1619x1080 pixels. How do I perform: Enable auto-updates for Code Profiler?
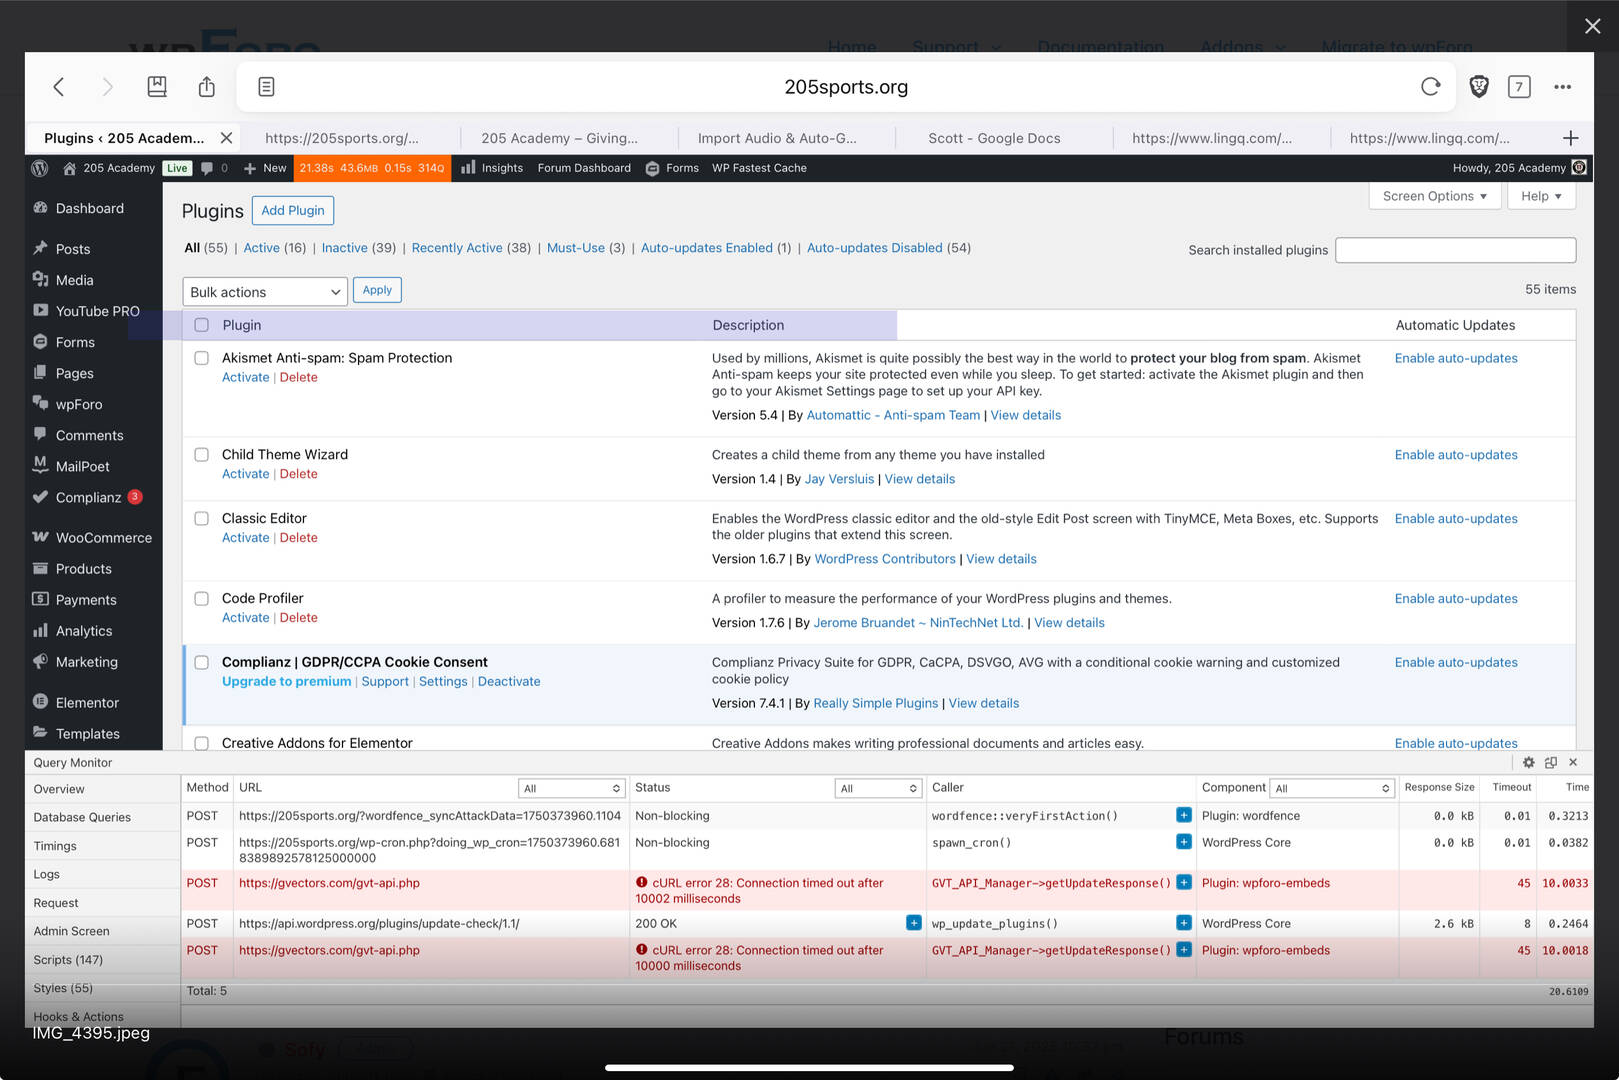(1456, 598)
